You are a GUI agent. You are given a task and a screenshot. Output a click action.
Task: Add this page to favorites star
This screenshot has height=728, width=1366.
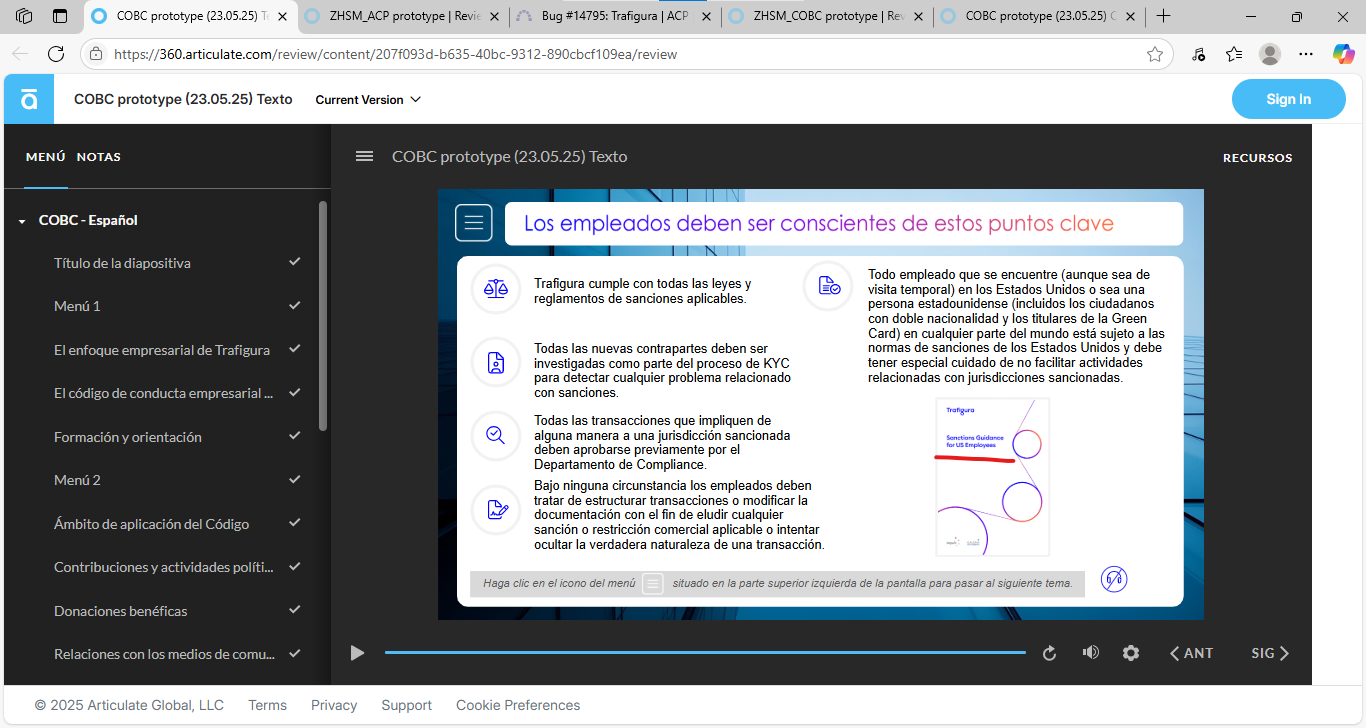(1155, 54)
